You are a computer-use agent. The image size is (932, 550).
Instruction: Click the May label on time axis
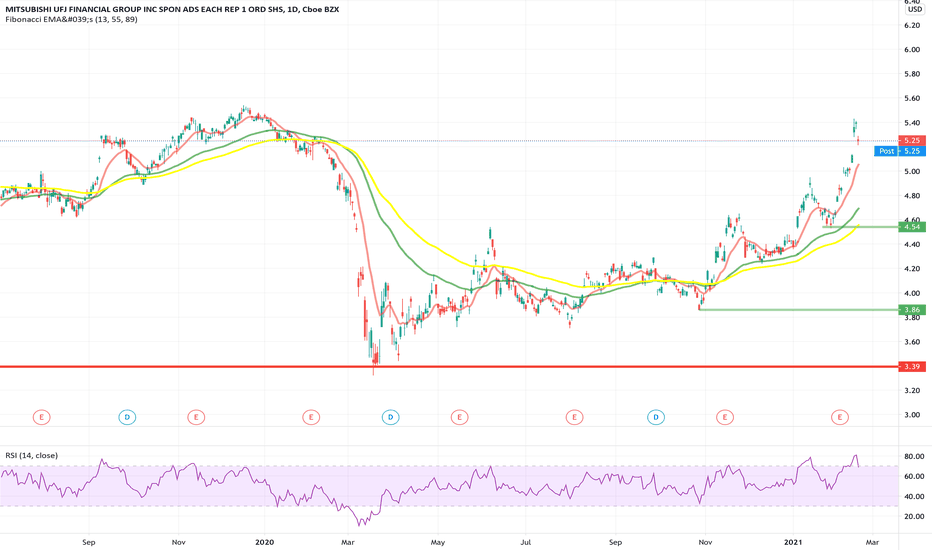click(437, 542)
